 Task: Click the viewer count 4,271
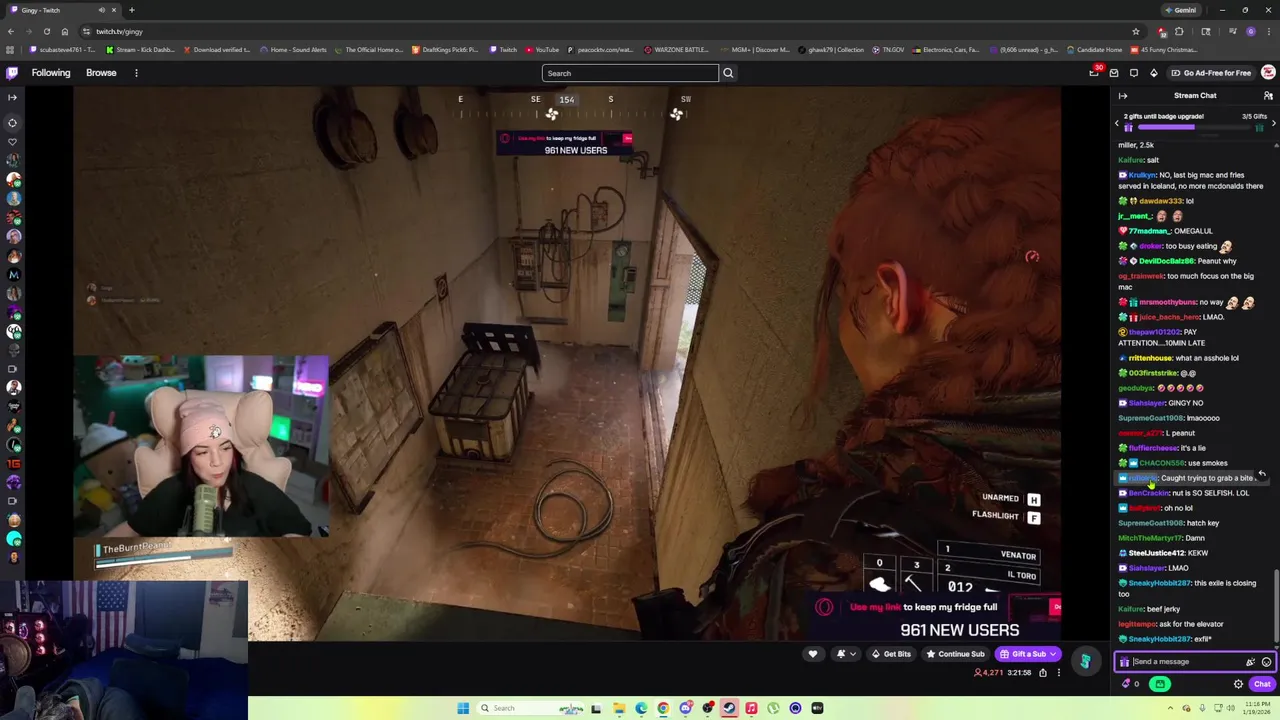(x=988, y=673)
